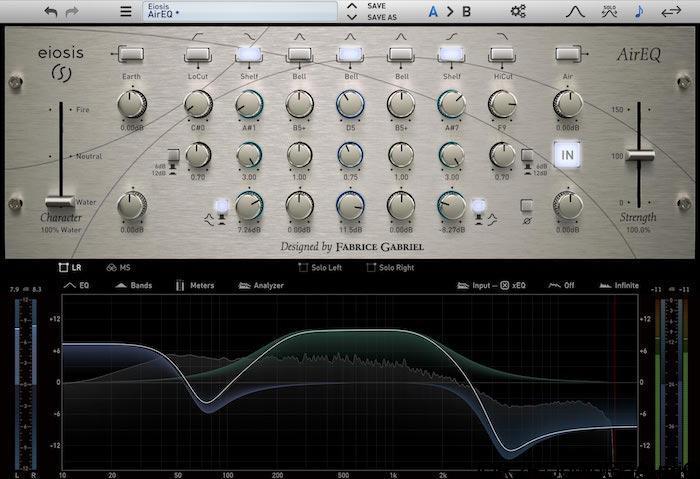Open the settings gears icon
The height and width of the screenshot is (479, 700).
518,12
